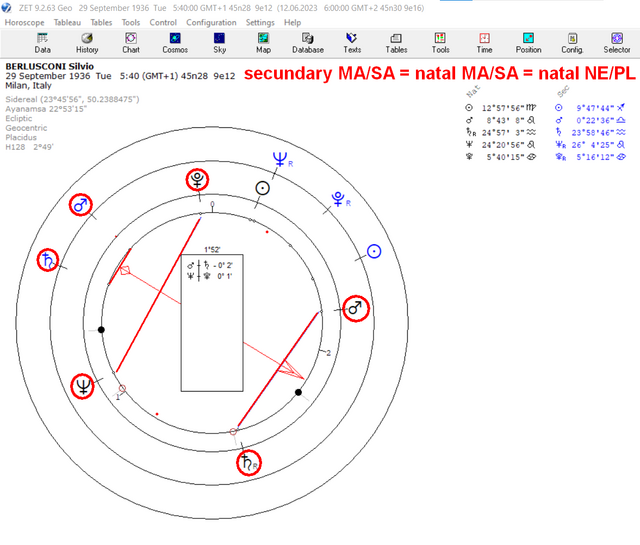The image size is (640, 545).
Task: Click natal Mars position 8°43' row
Action: click(x=500, y=120)
